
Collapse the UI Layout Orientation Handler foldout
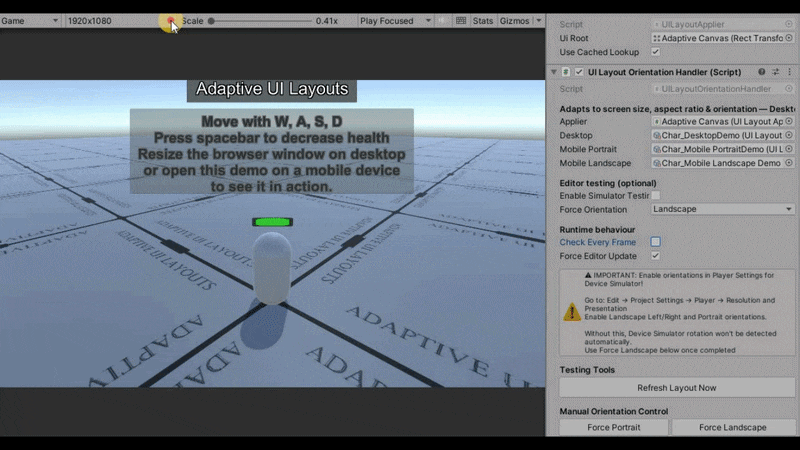pyautogui.click(x=554, y=72)
